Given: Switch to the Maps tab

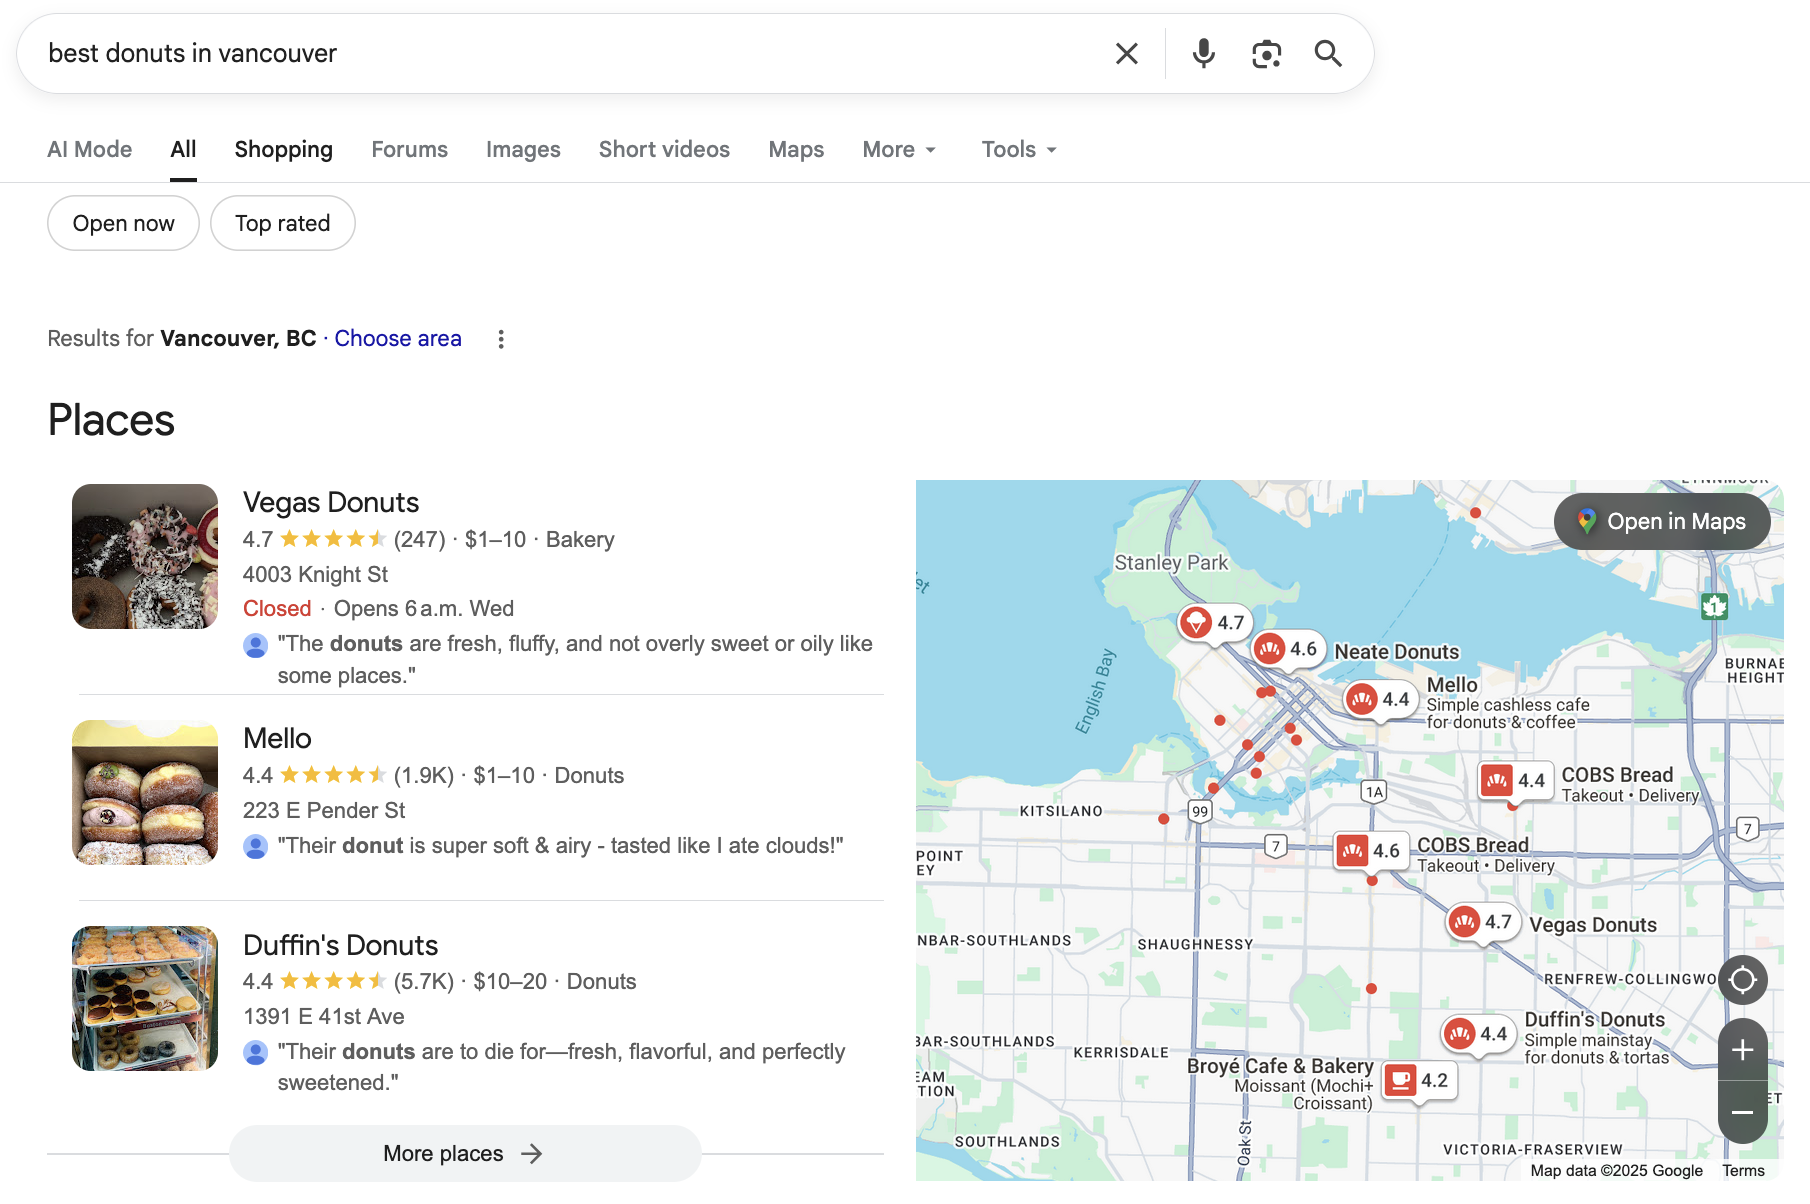Looking at the screenshot, I should pos(796,150).
